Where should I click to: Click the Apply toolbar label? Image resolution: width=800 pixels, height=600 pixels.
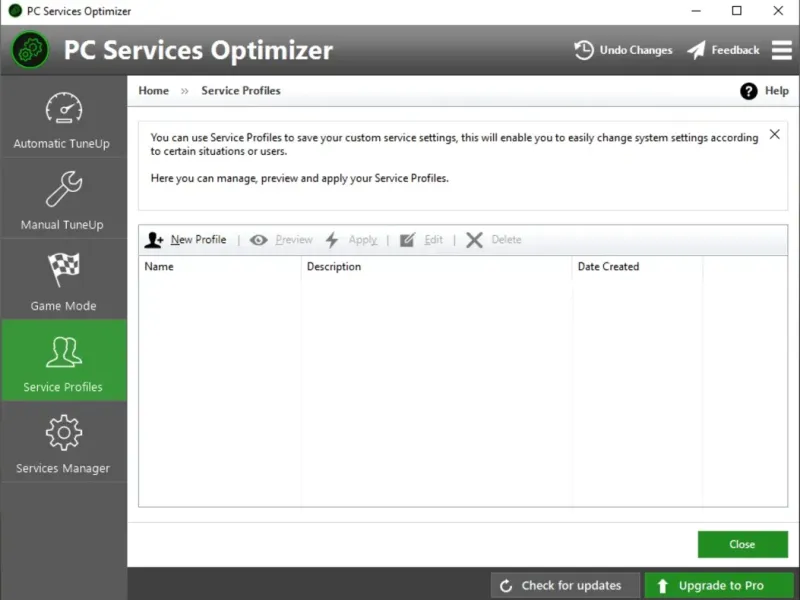[363, 240]
